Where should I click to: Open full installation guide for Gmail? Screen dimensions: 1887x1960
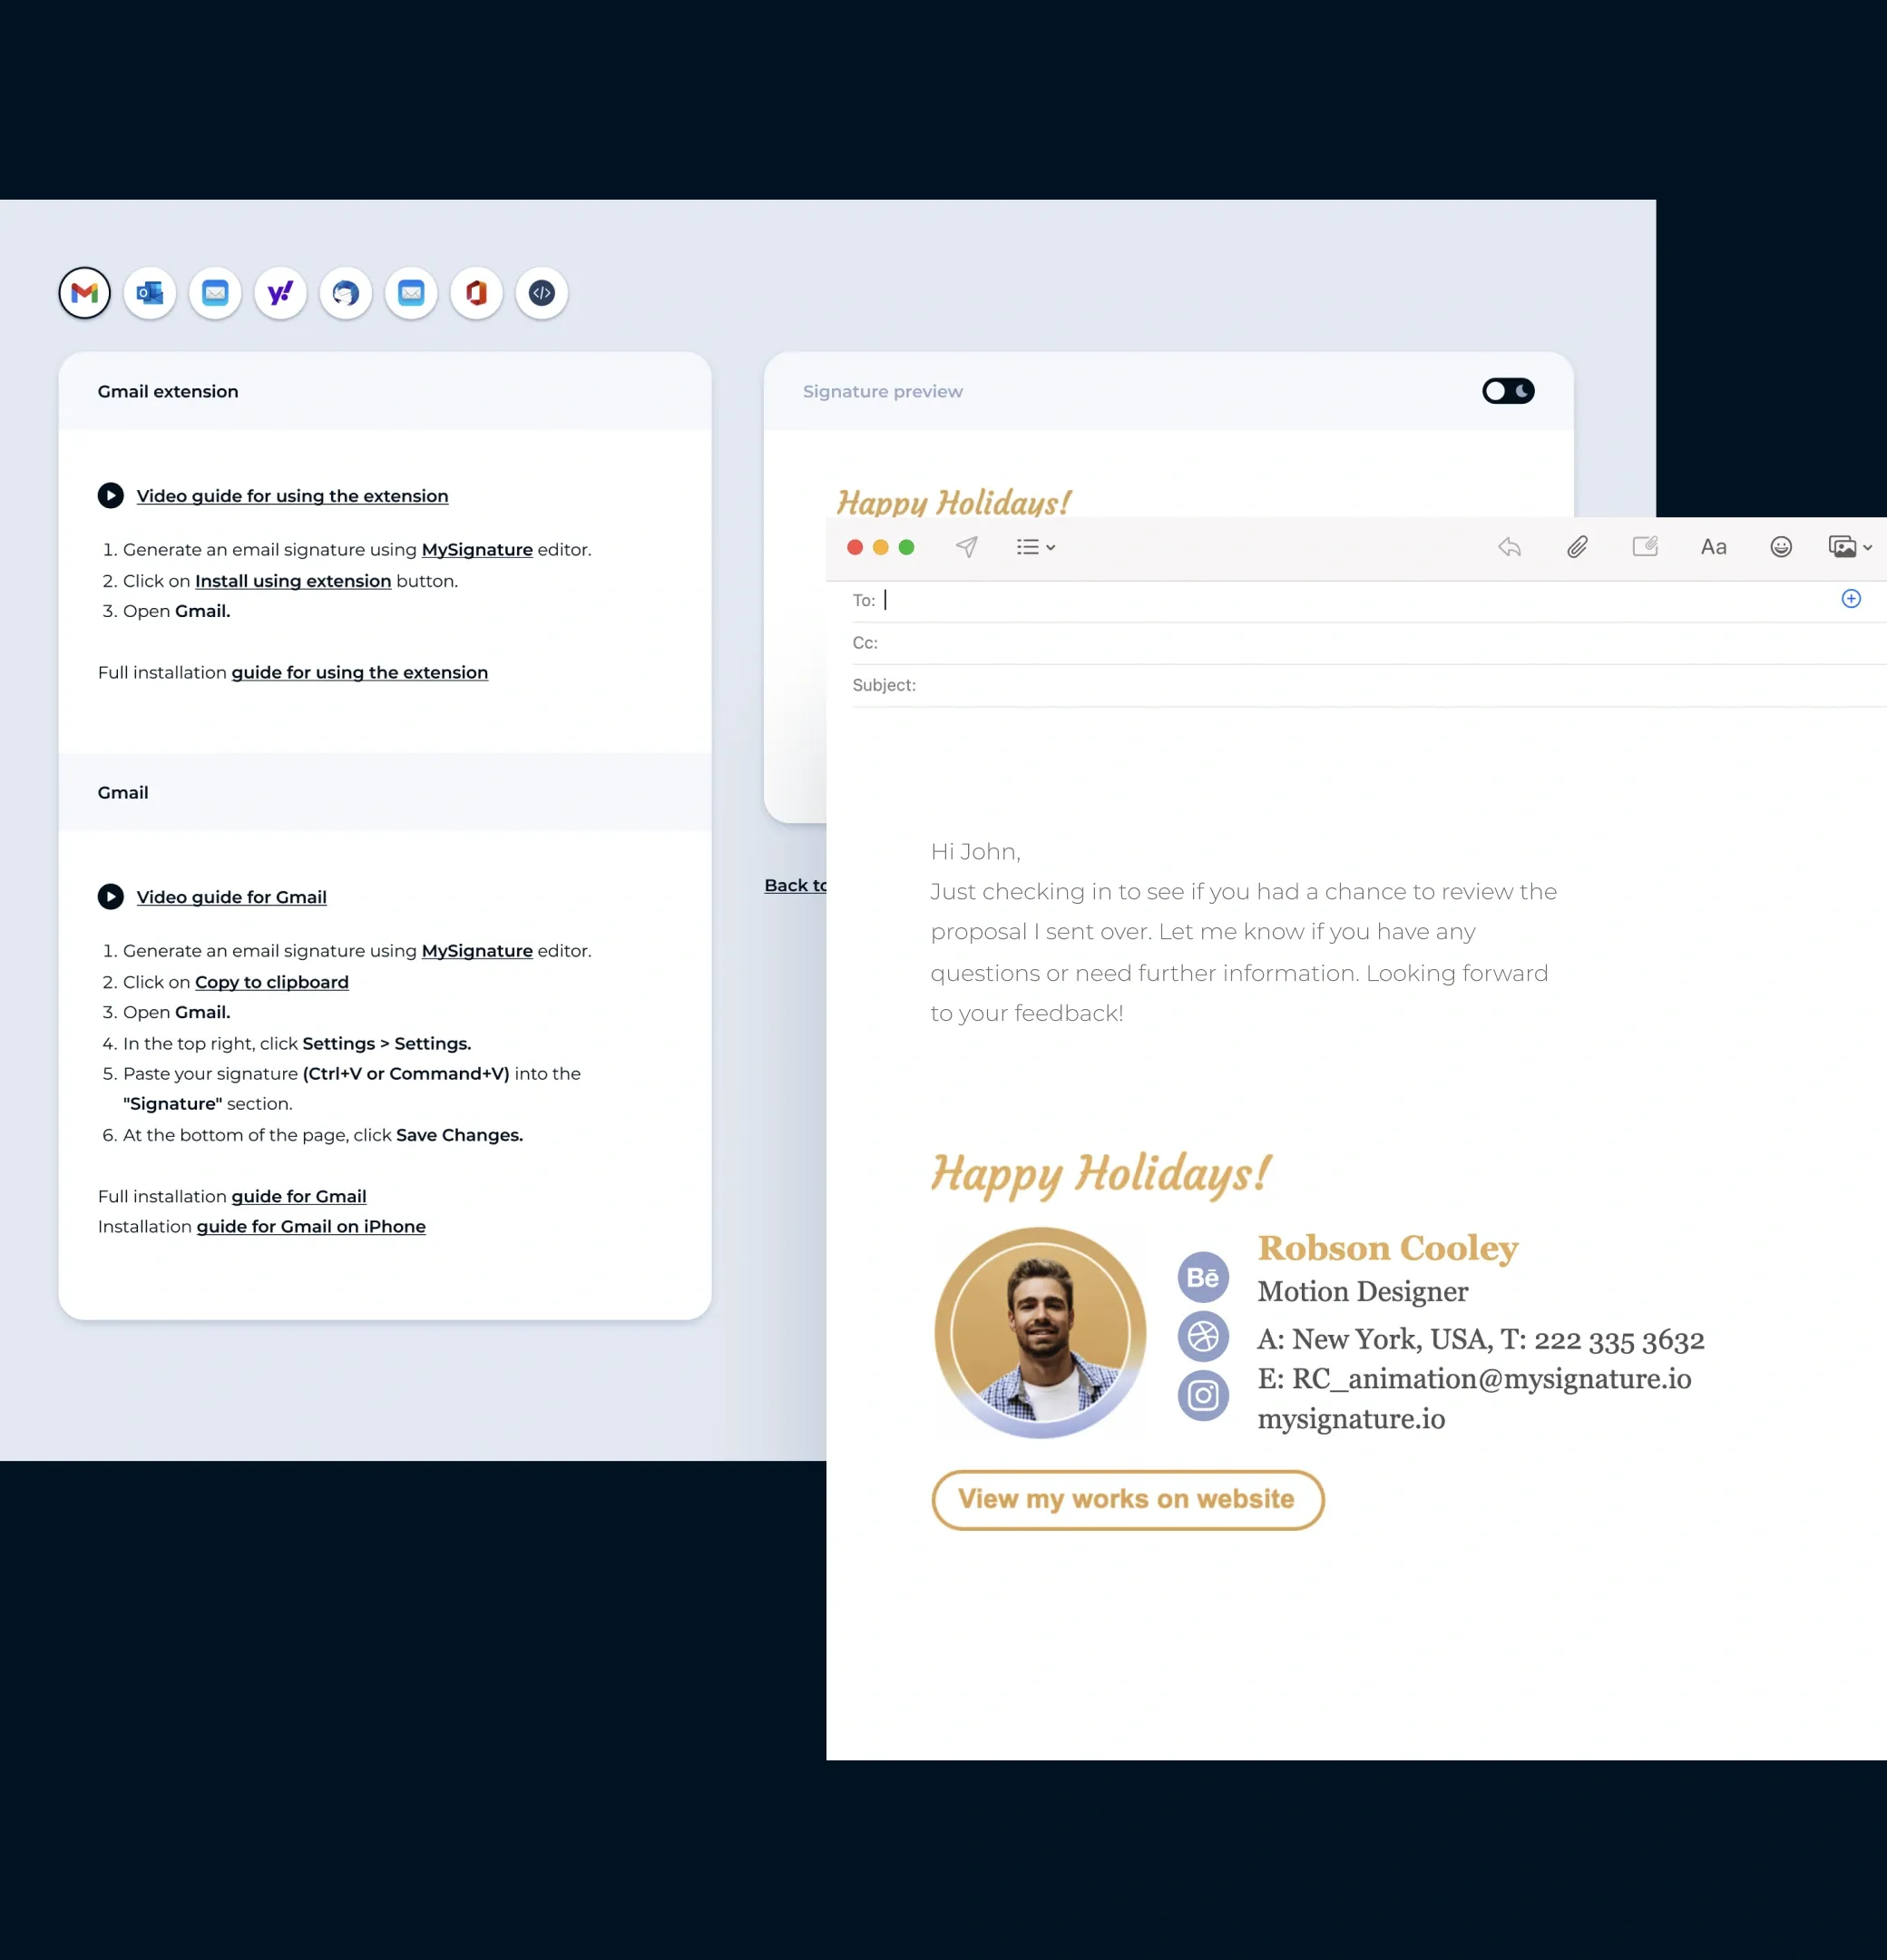[299, 1196]
